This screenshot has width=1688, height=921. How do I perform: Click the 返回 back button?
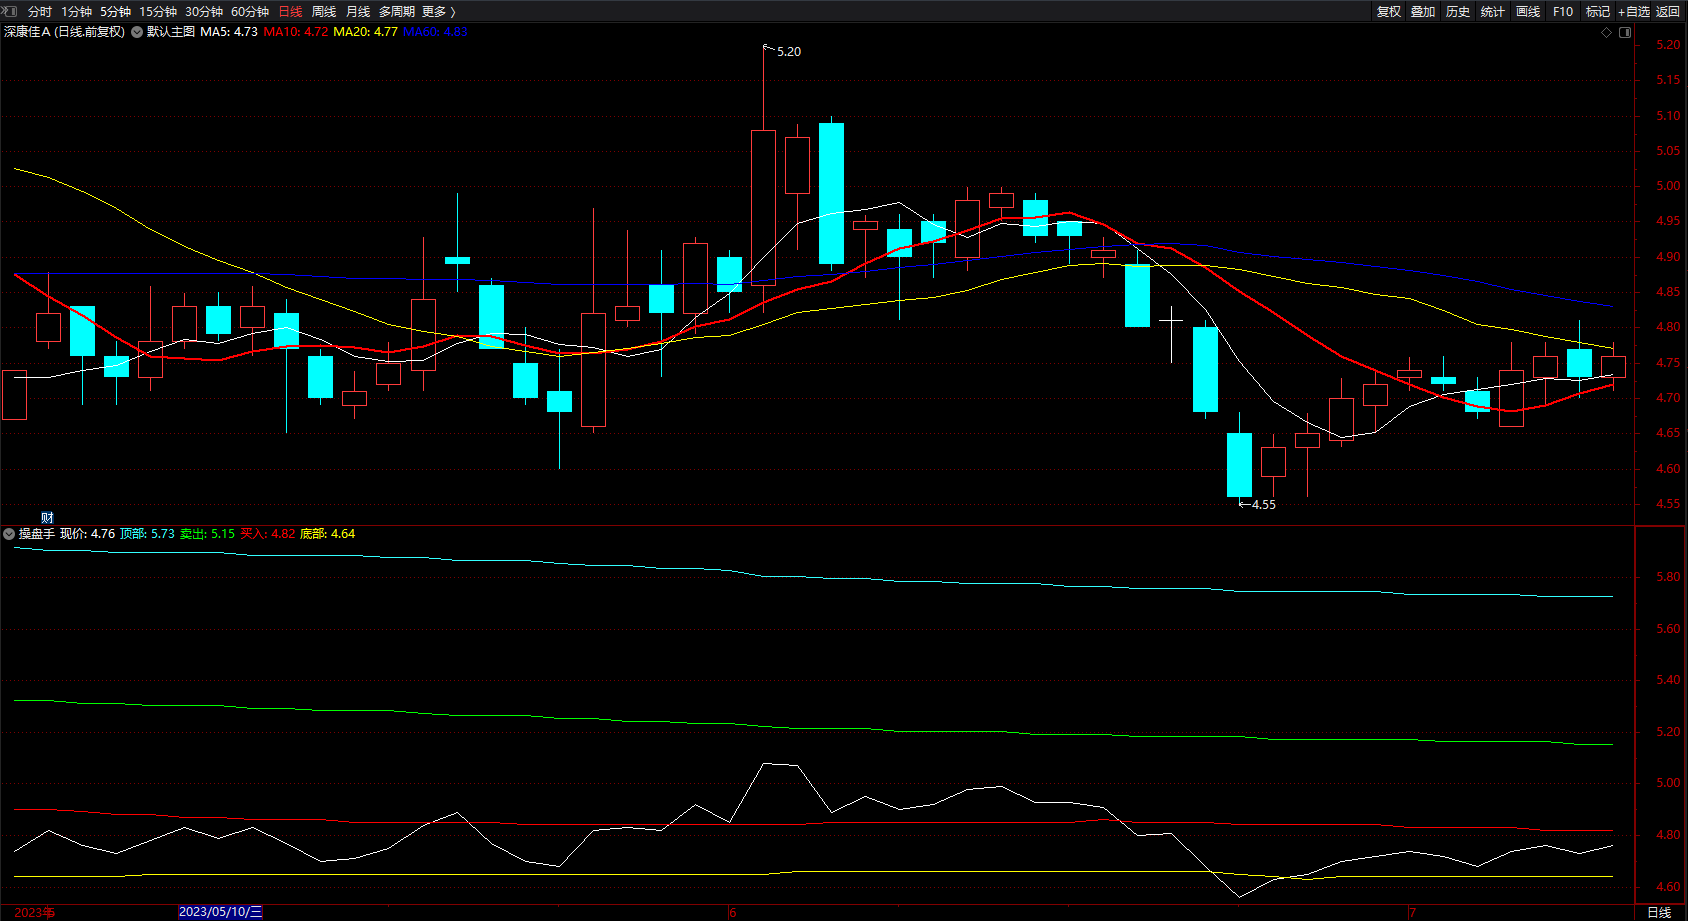1668,12
